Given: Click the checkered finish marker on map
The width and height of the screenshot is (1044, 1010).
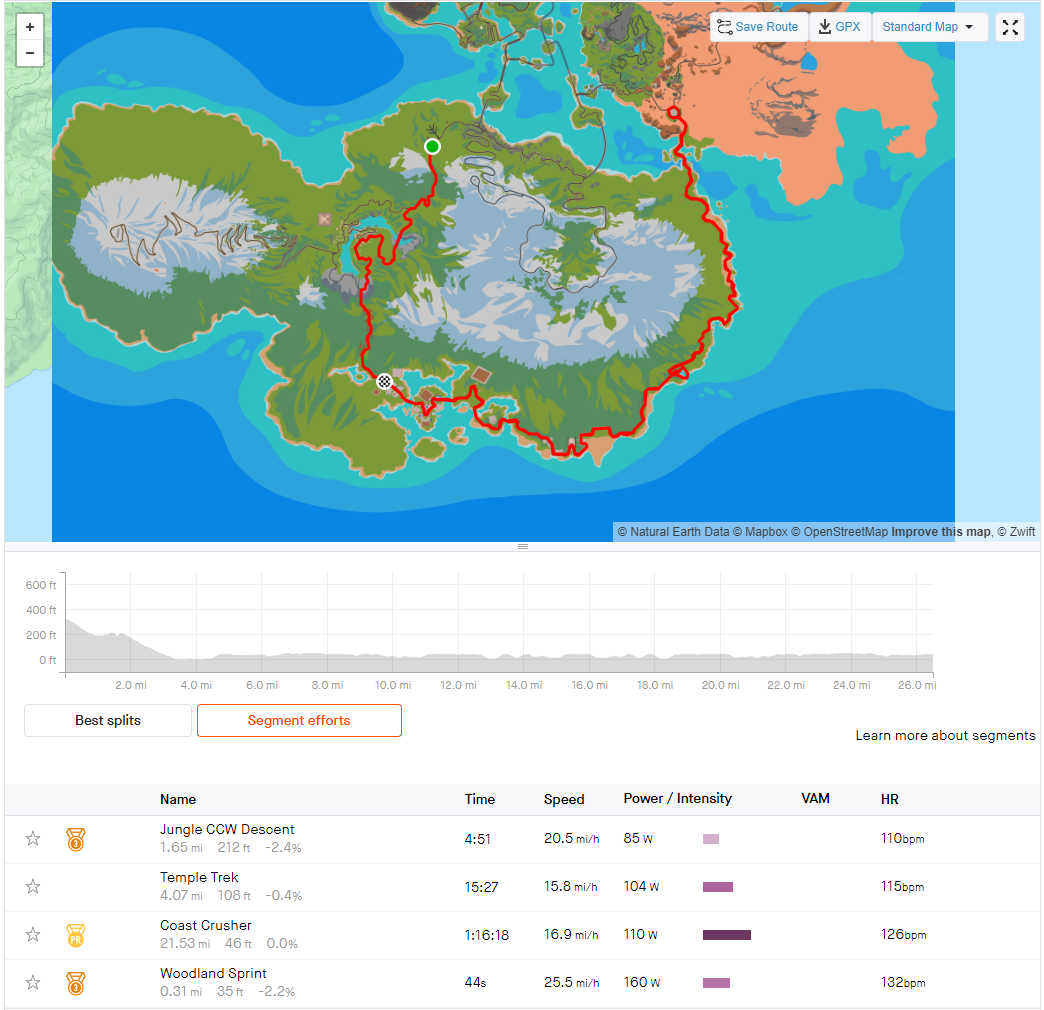Looking at the screenshot, I should coord(384,381).
